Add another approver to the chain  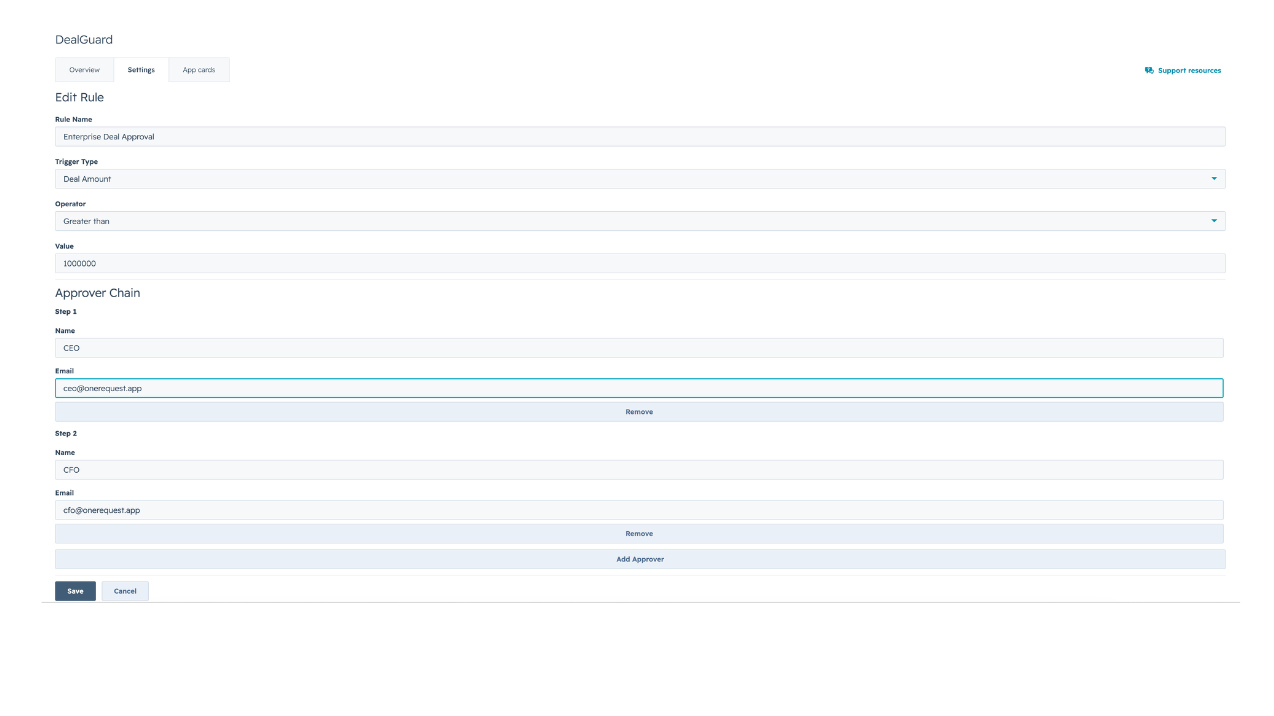pos(640,559)
